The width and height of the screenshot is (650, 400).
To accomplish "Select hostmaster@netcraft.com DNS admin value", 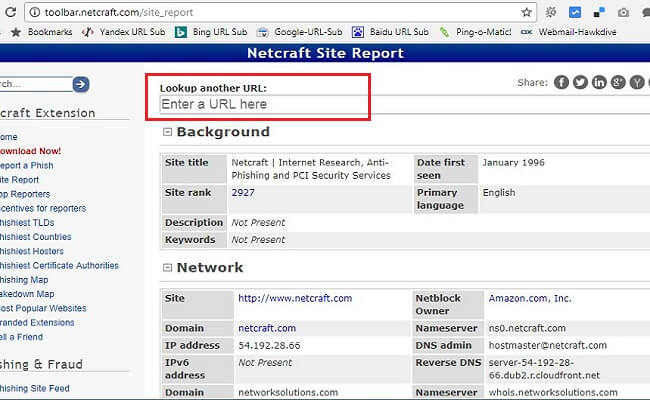I will pos(548,345).
